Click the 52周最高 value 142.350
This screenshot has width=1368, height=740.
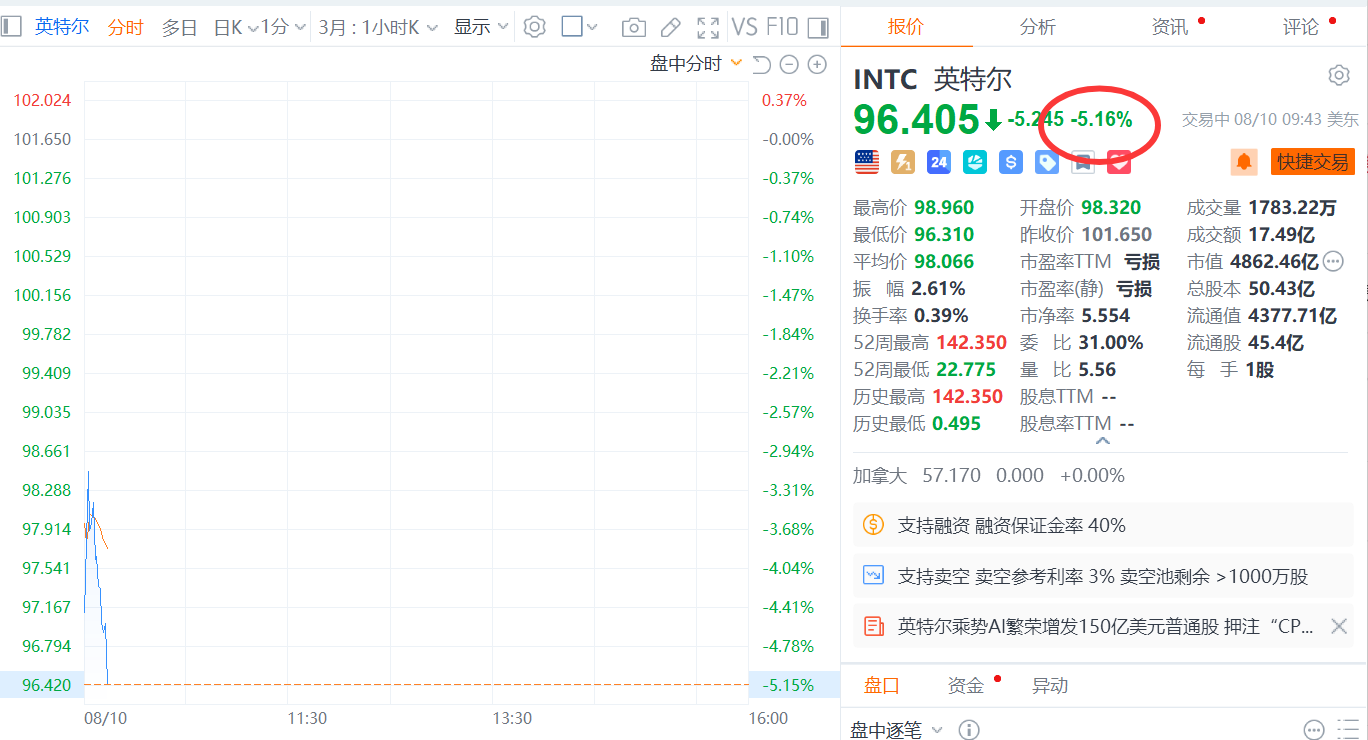coord(971,342)
